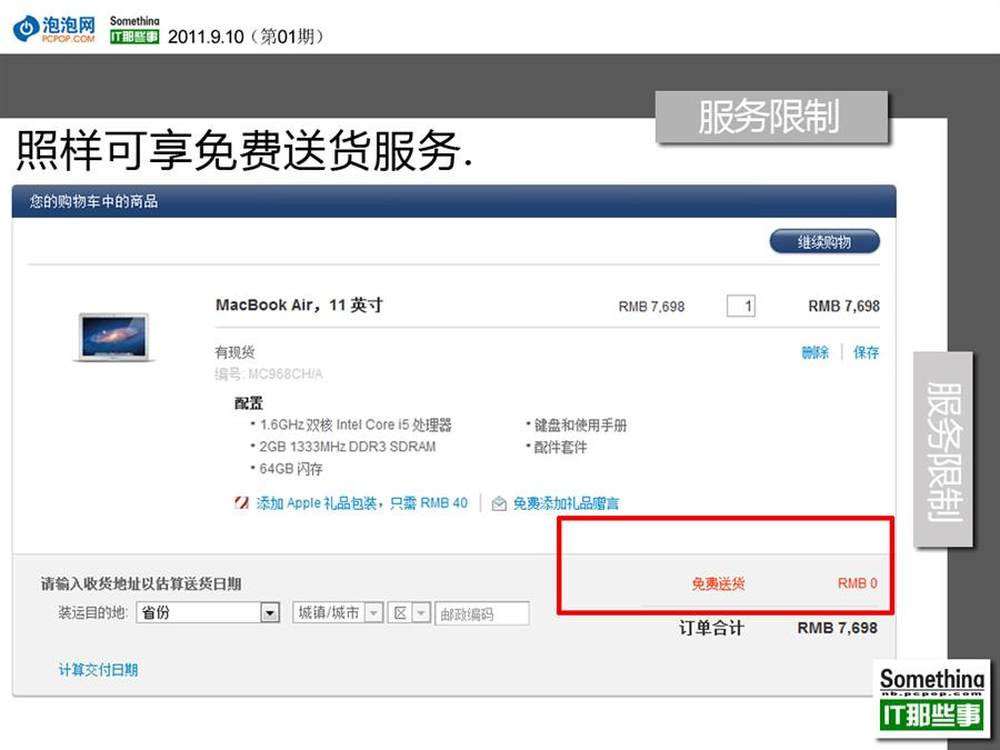This screenshot has height=750, width=1000.
Task: Click the vertical 服务限制 side tab
Action: pyautogui.click(x=943, y=450)
